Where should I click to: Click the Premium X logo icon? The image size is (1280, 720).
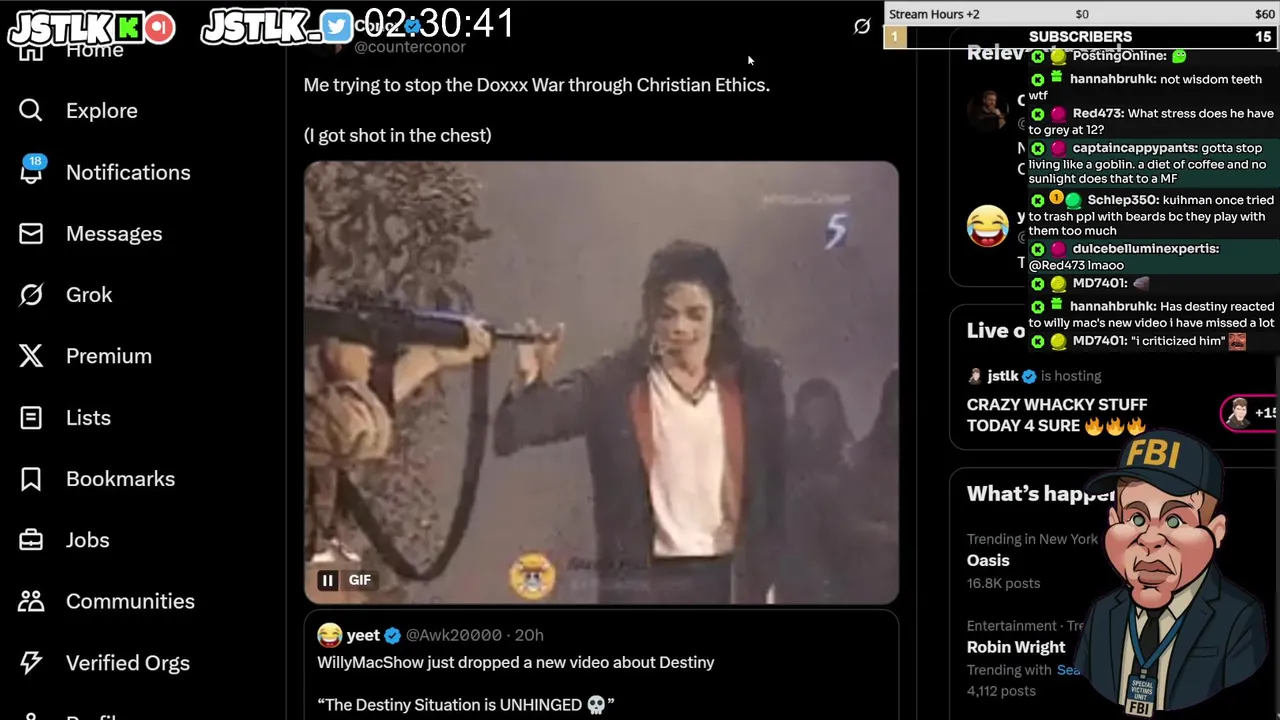[31, 355]
